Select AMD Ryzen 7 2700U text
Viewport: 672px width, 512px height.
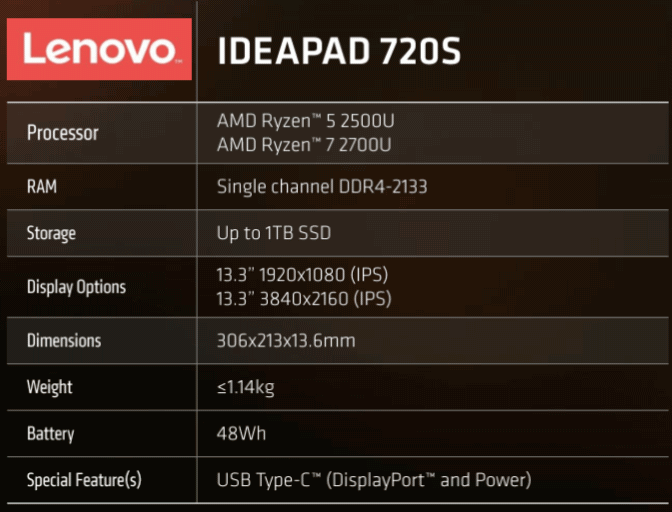point(304,145)
